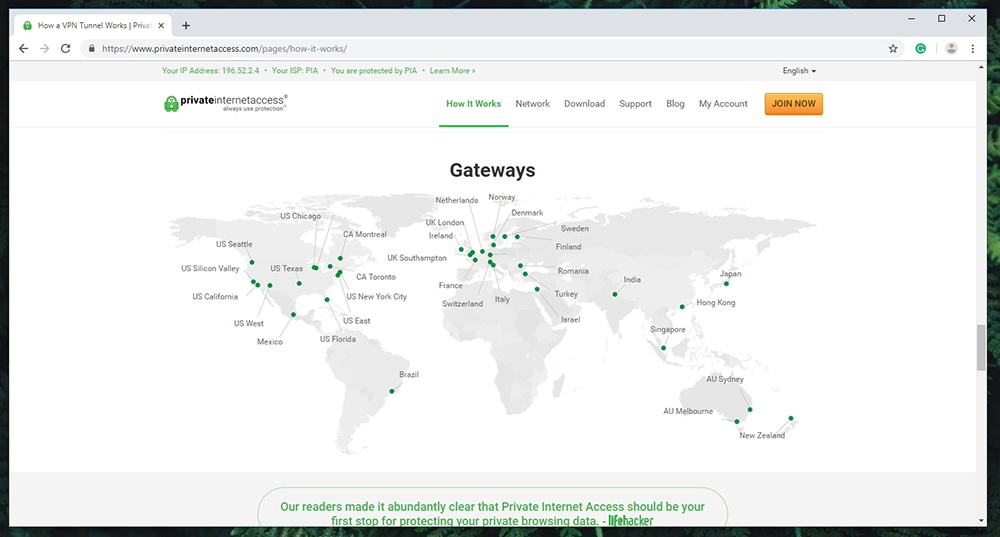This screenshot has width=1000, height=537.
Task: Open the English language dropdown
Action: click(x=799, y=71)
